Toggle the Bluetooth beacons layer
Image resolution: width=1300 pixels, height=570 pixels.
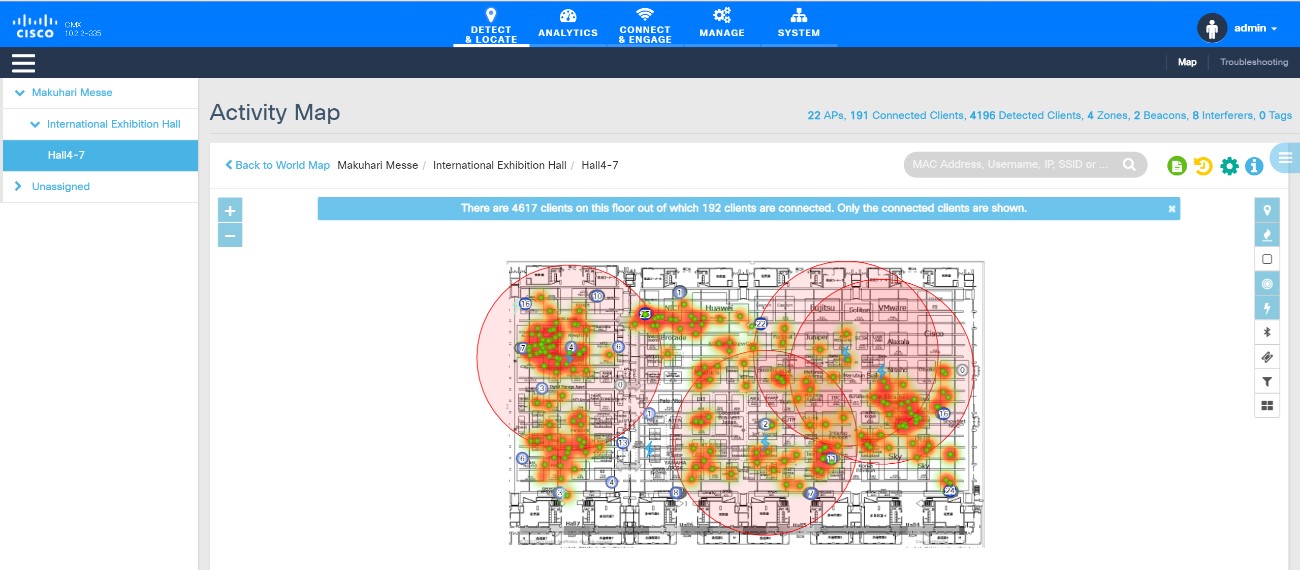click(x=1267, y=332)
